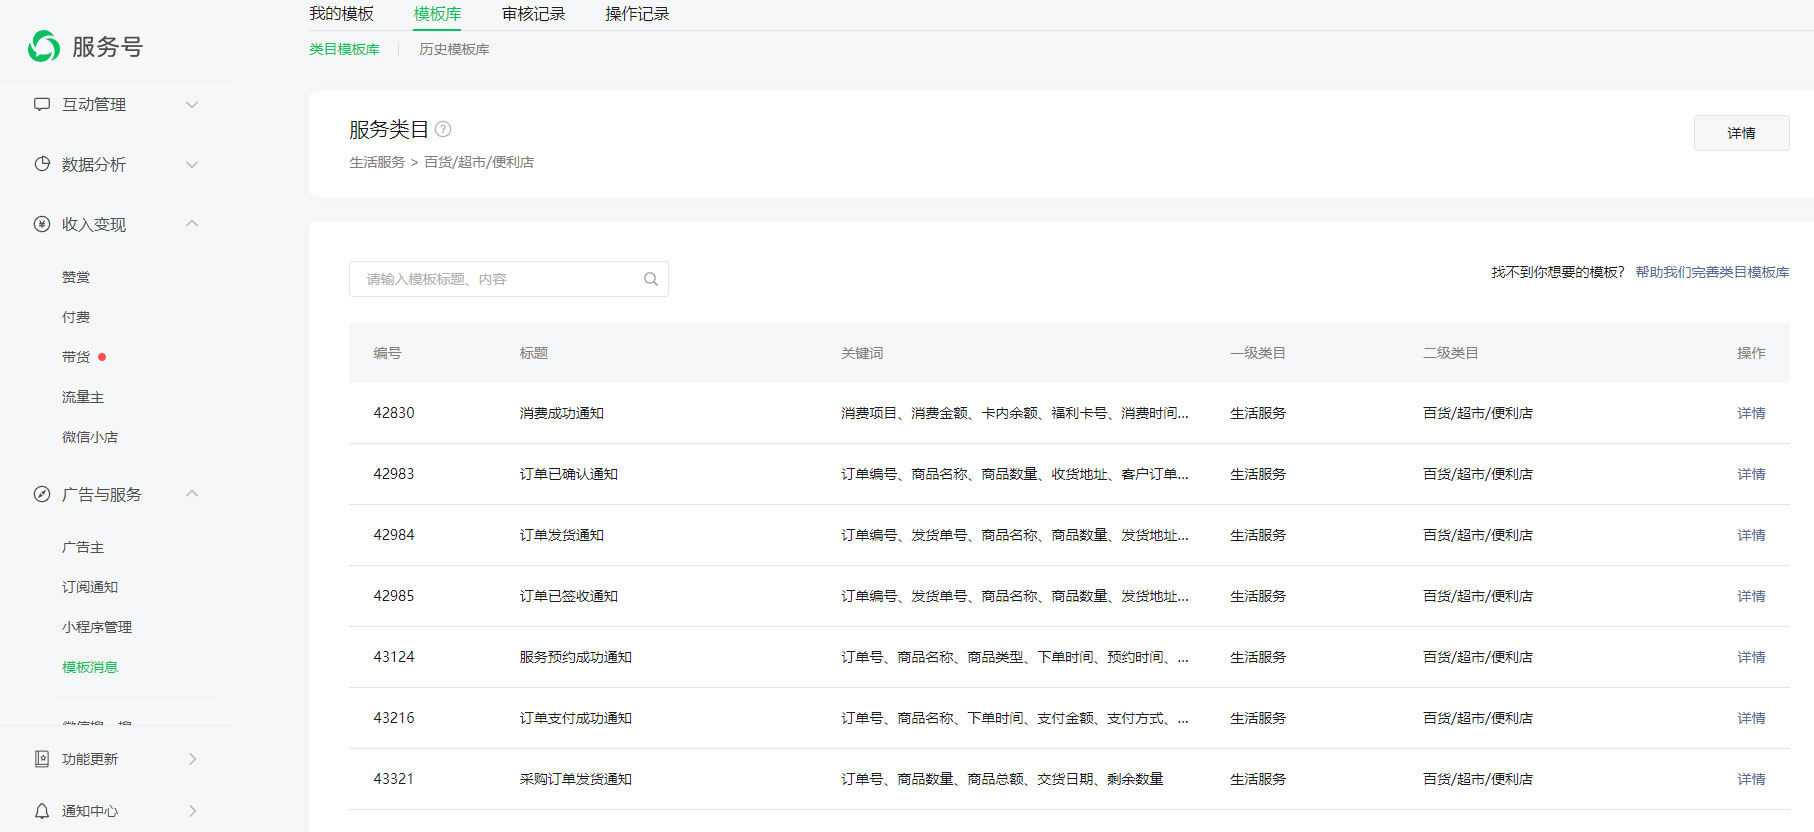
Task: Open 详情 for template 42830
Action: click(1751, 413)
